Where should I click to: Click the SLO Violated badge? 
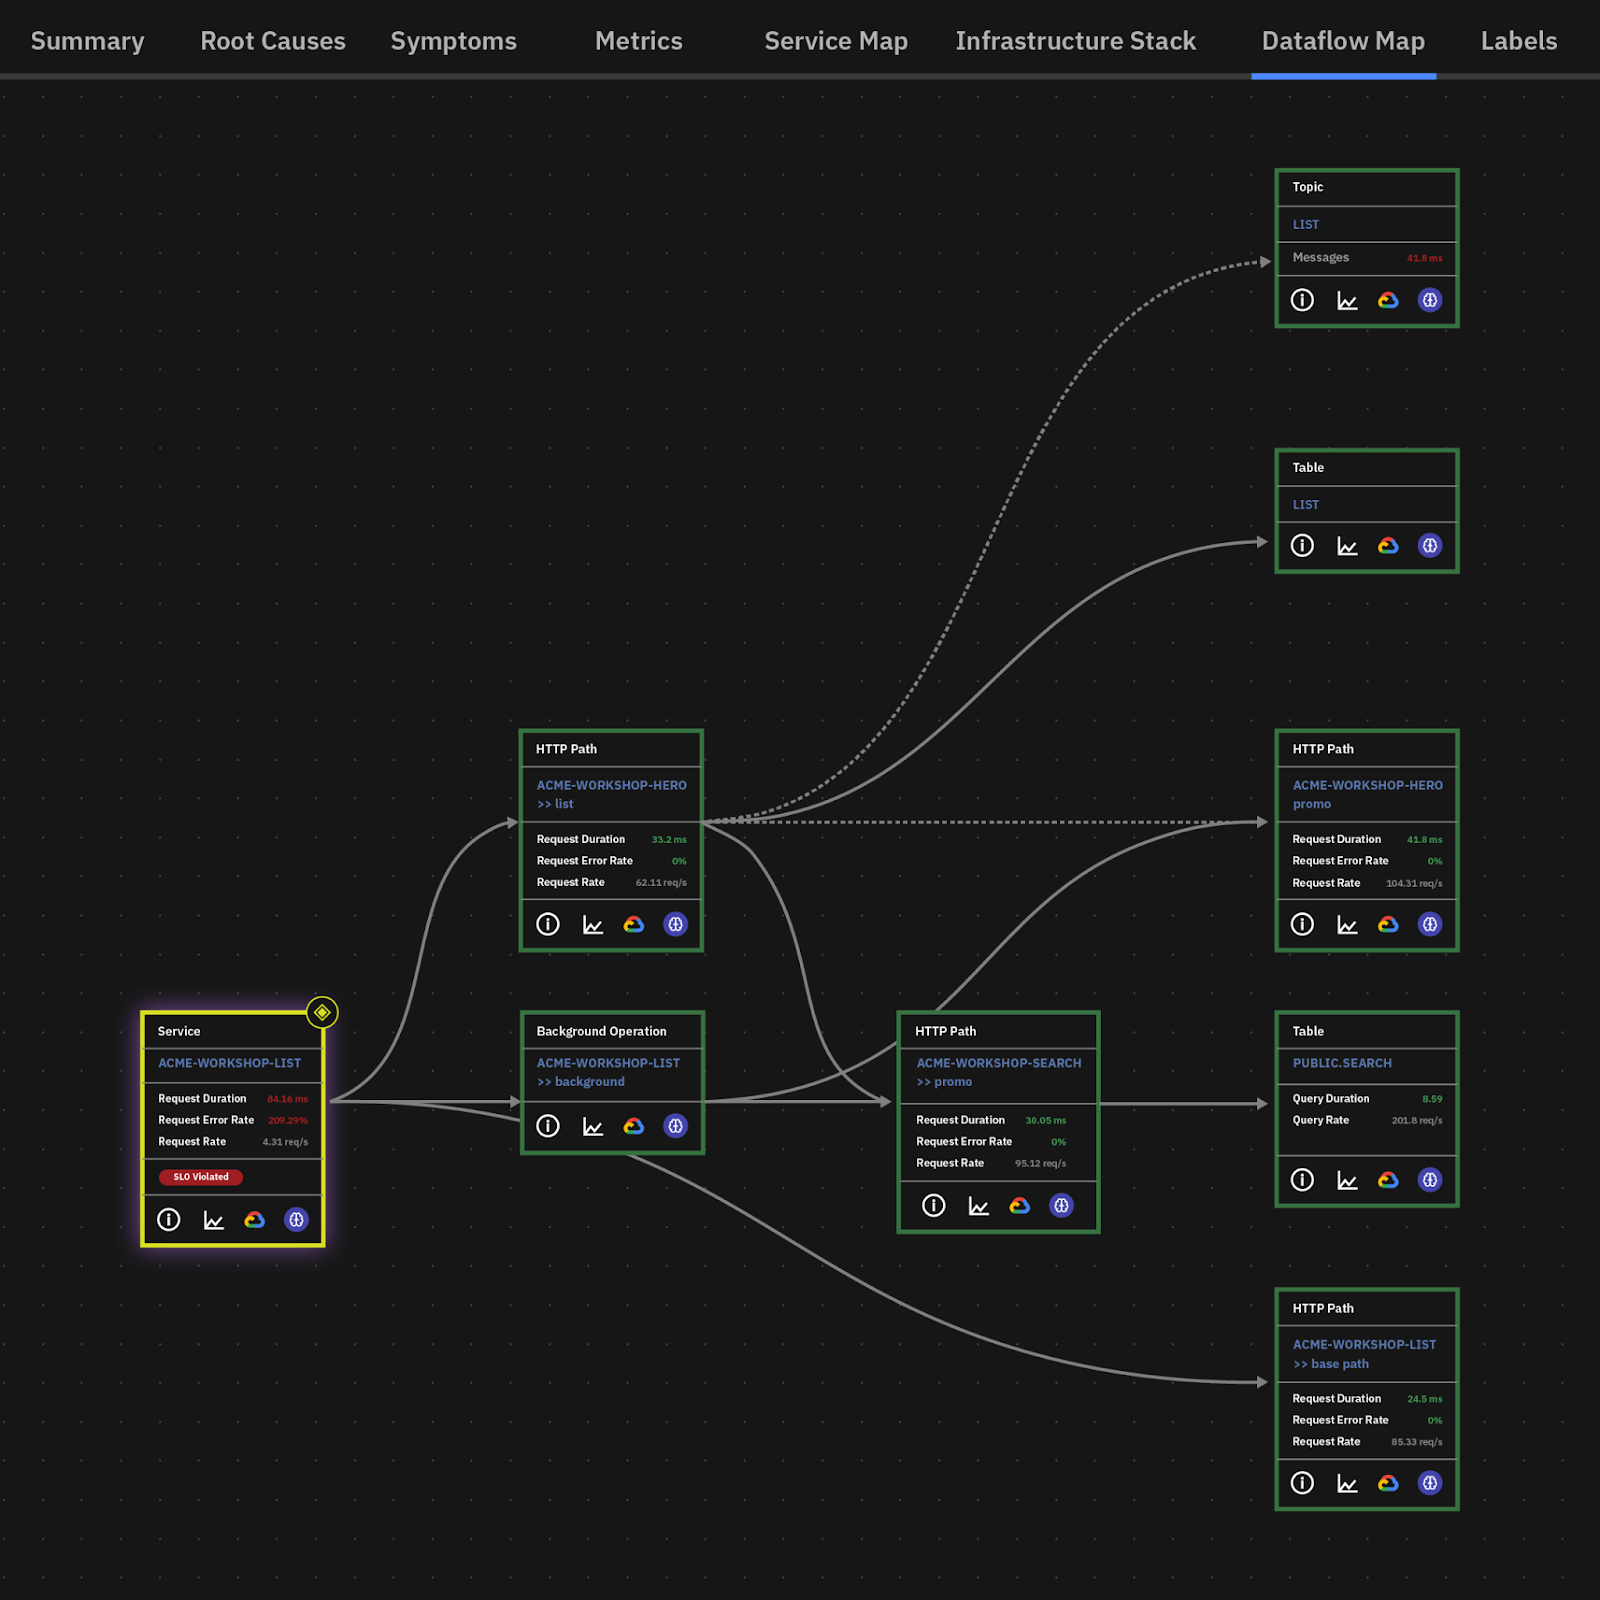201,1177
